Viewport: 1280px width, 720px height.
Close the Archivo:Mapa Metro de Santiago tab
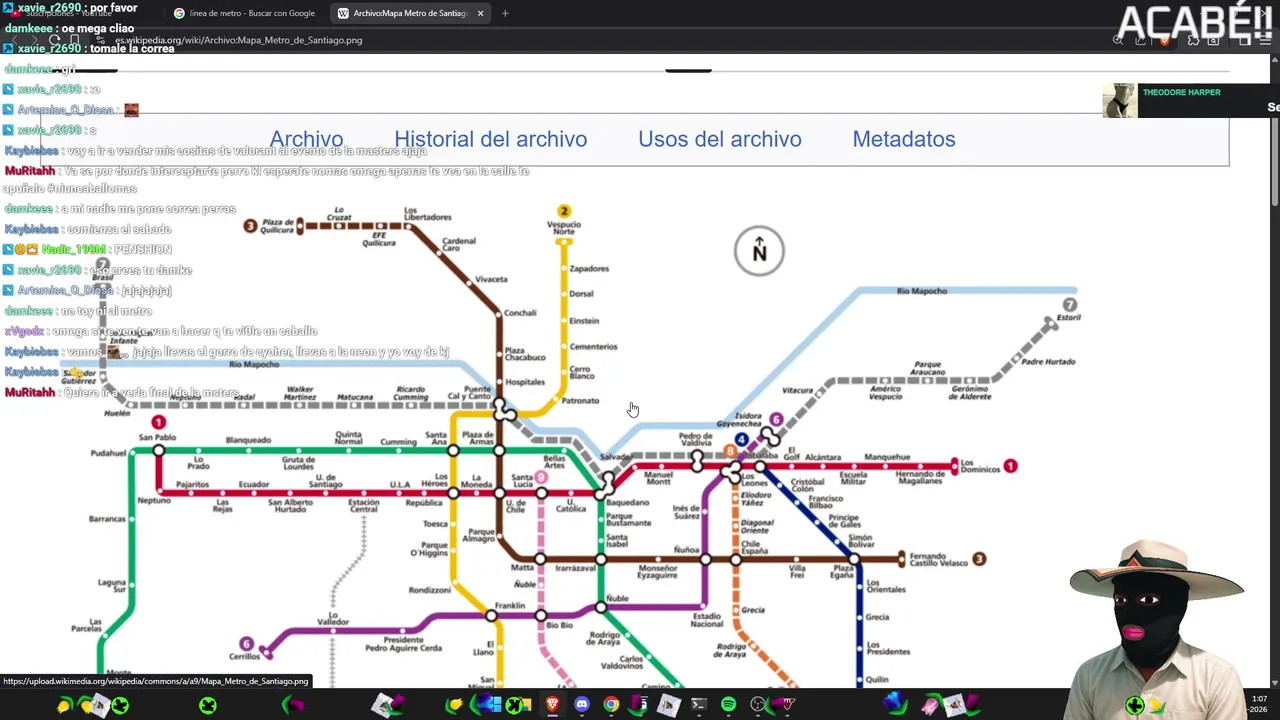pos(480,13)
